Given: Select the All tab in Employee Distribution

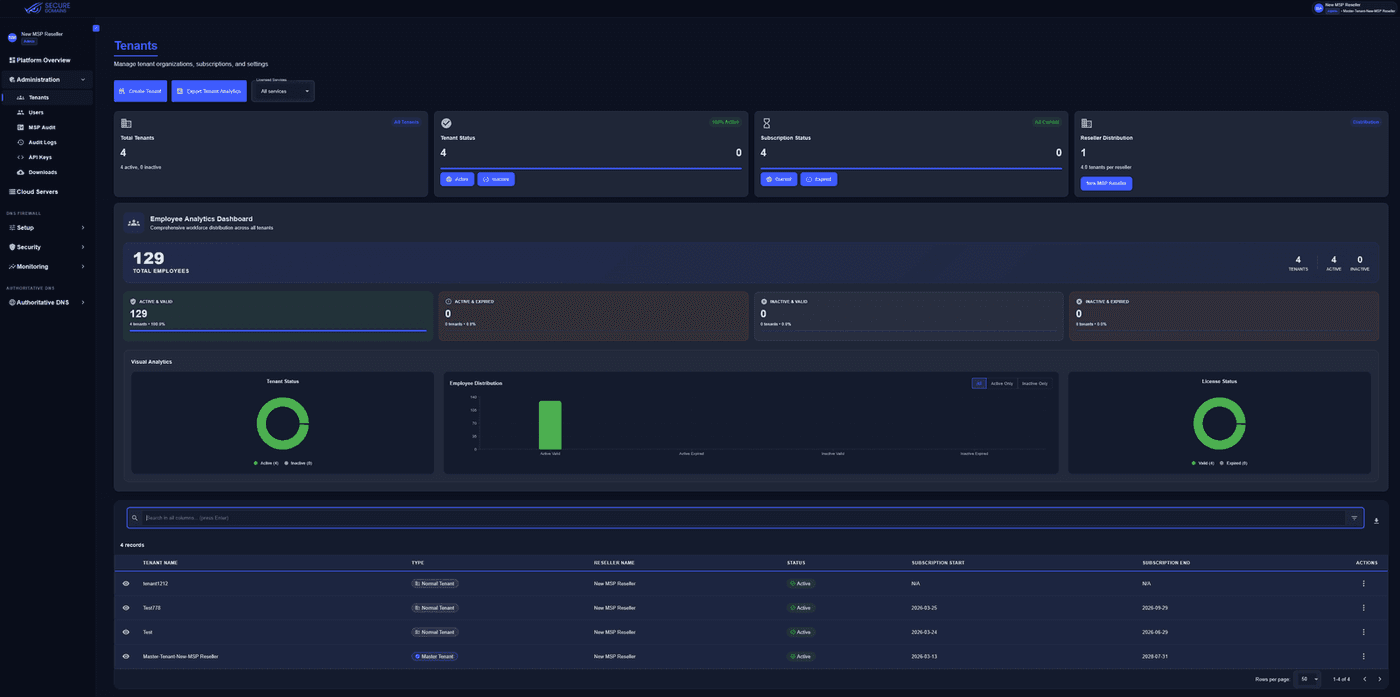Looking at the screenshot, I should (980, 383).
